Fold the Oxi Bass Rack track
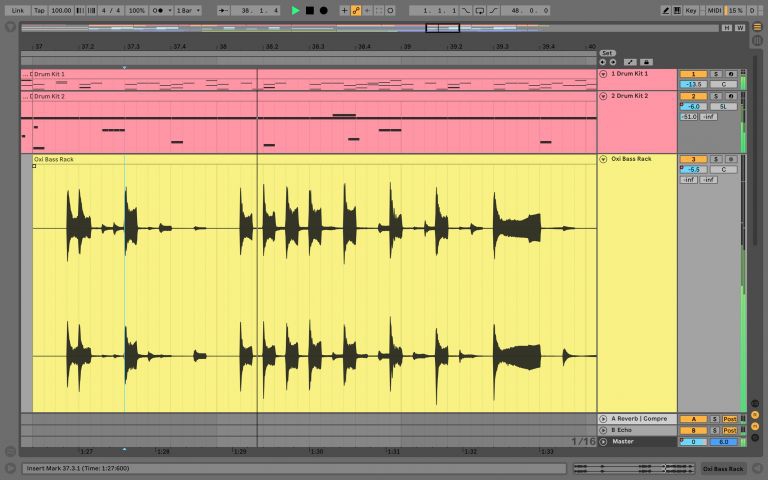 coord(603,159)
